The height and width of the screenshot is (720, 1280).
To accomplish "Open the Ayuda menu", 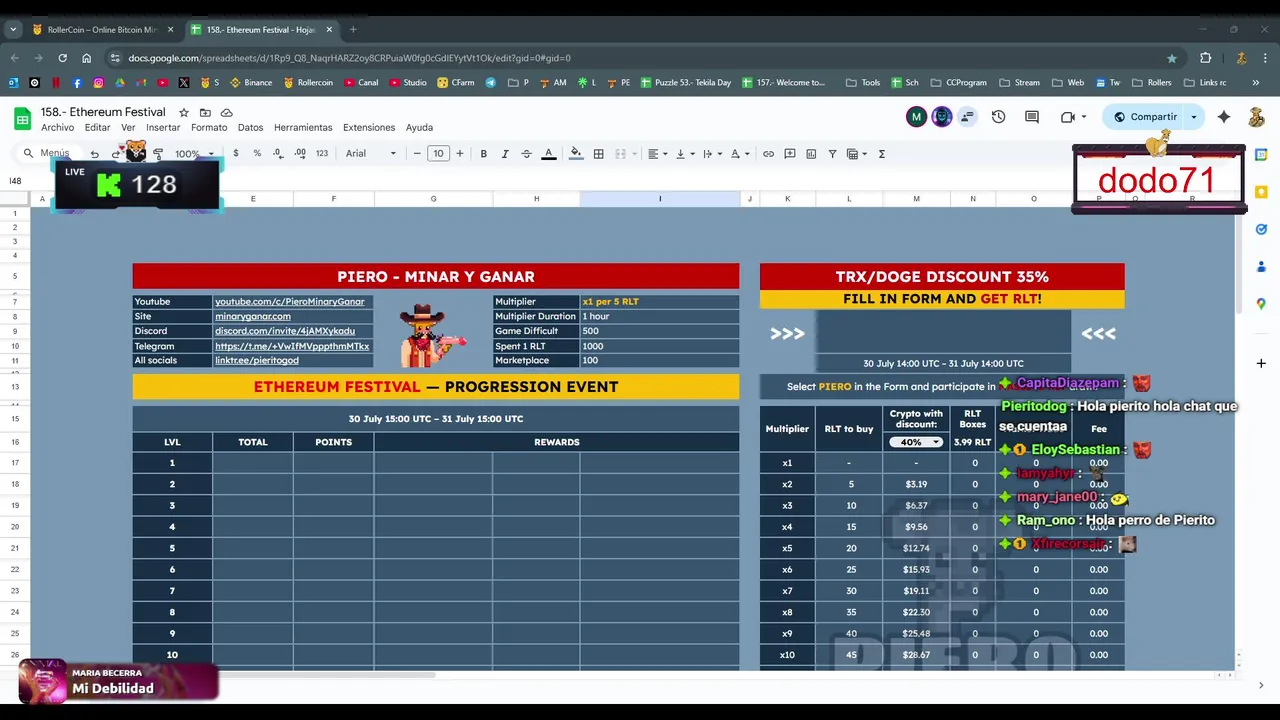I will point(419,128).
